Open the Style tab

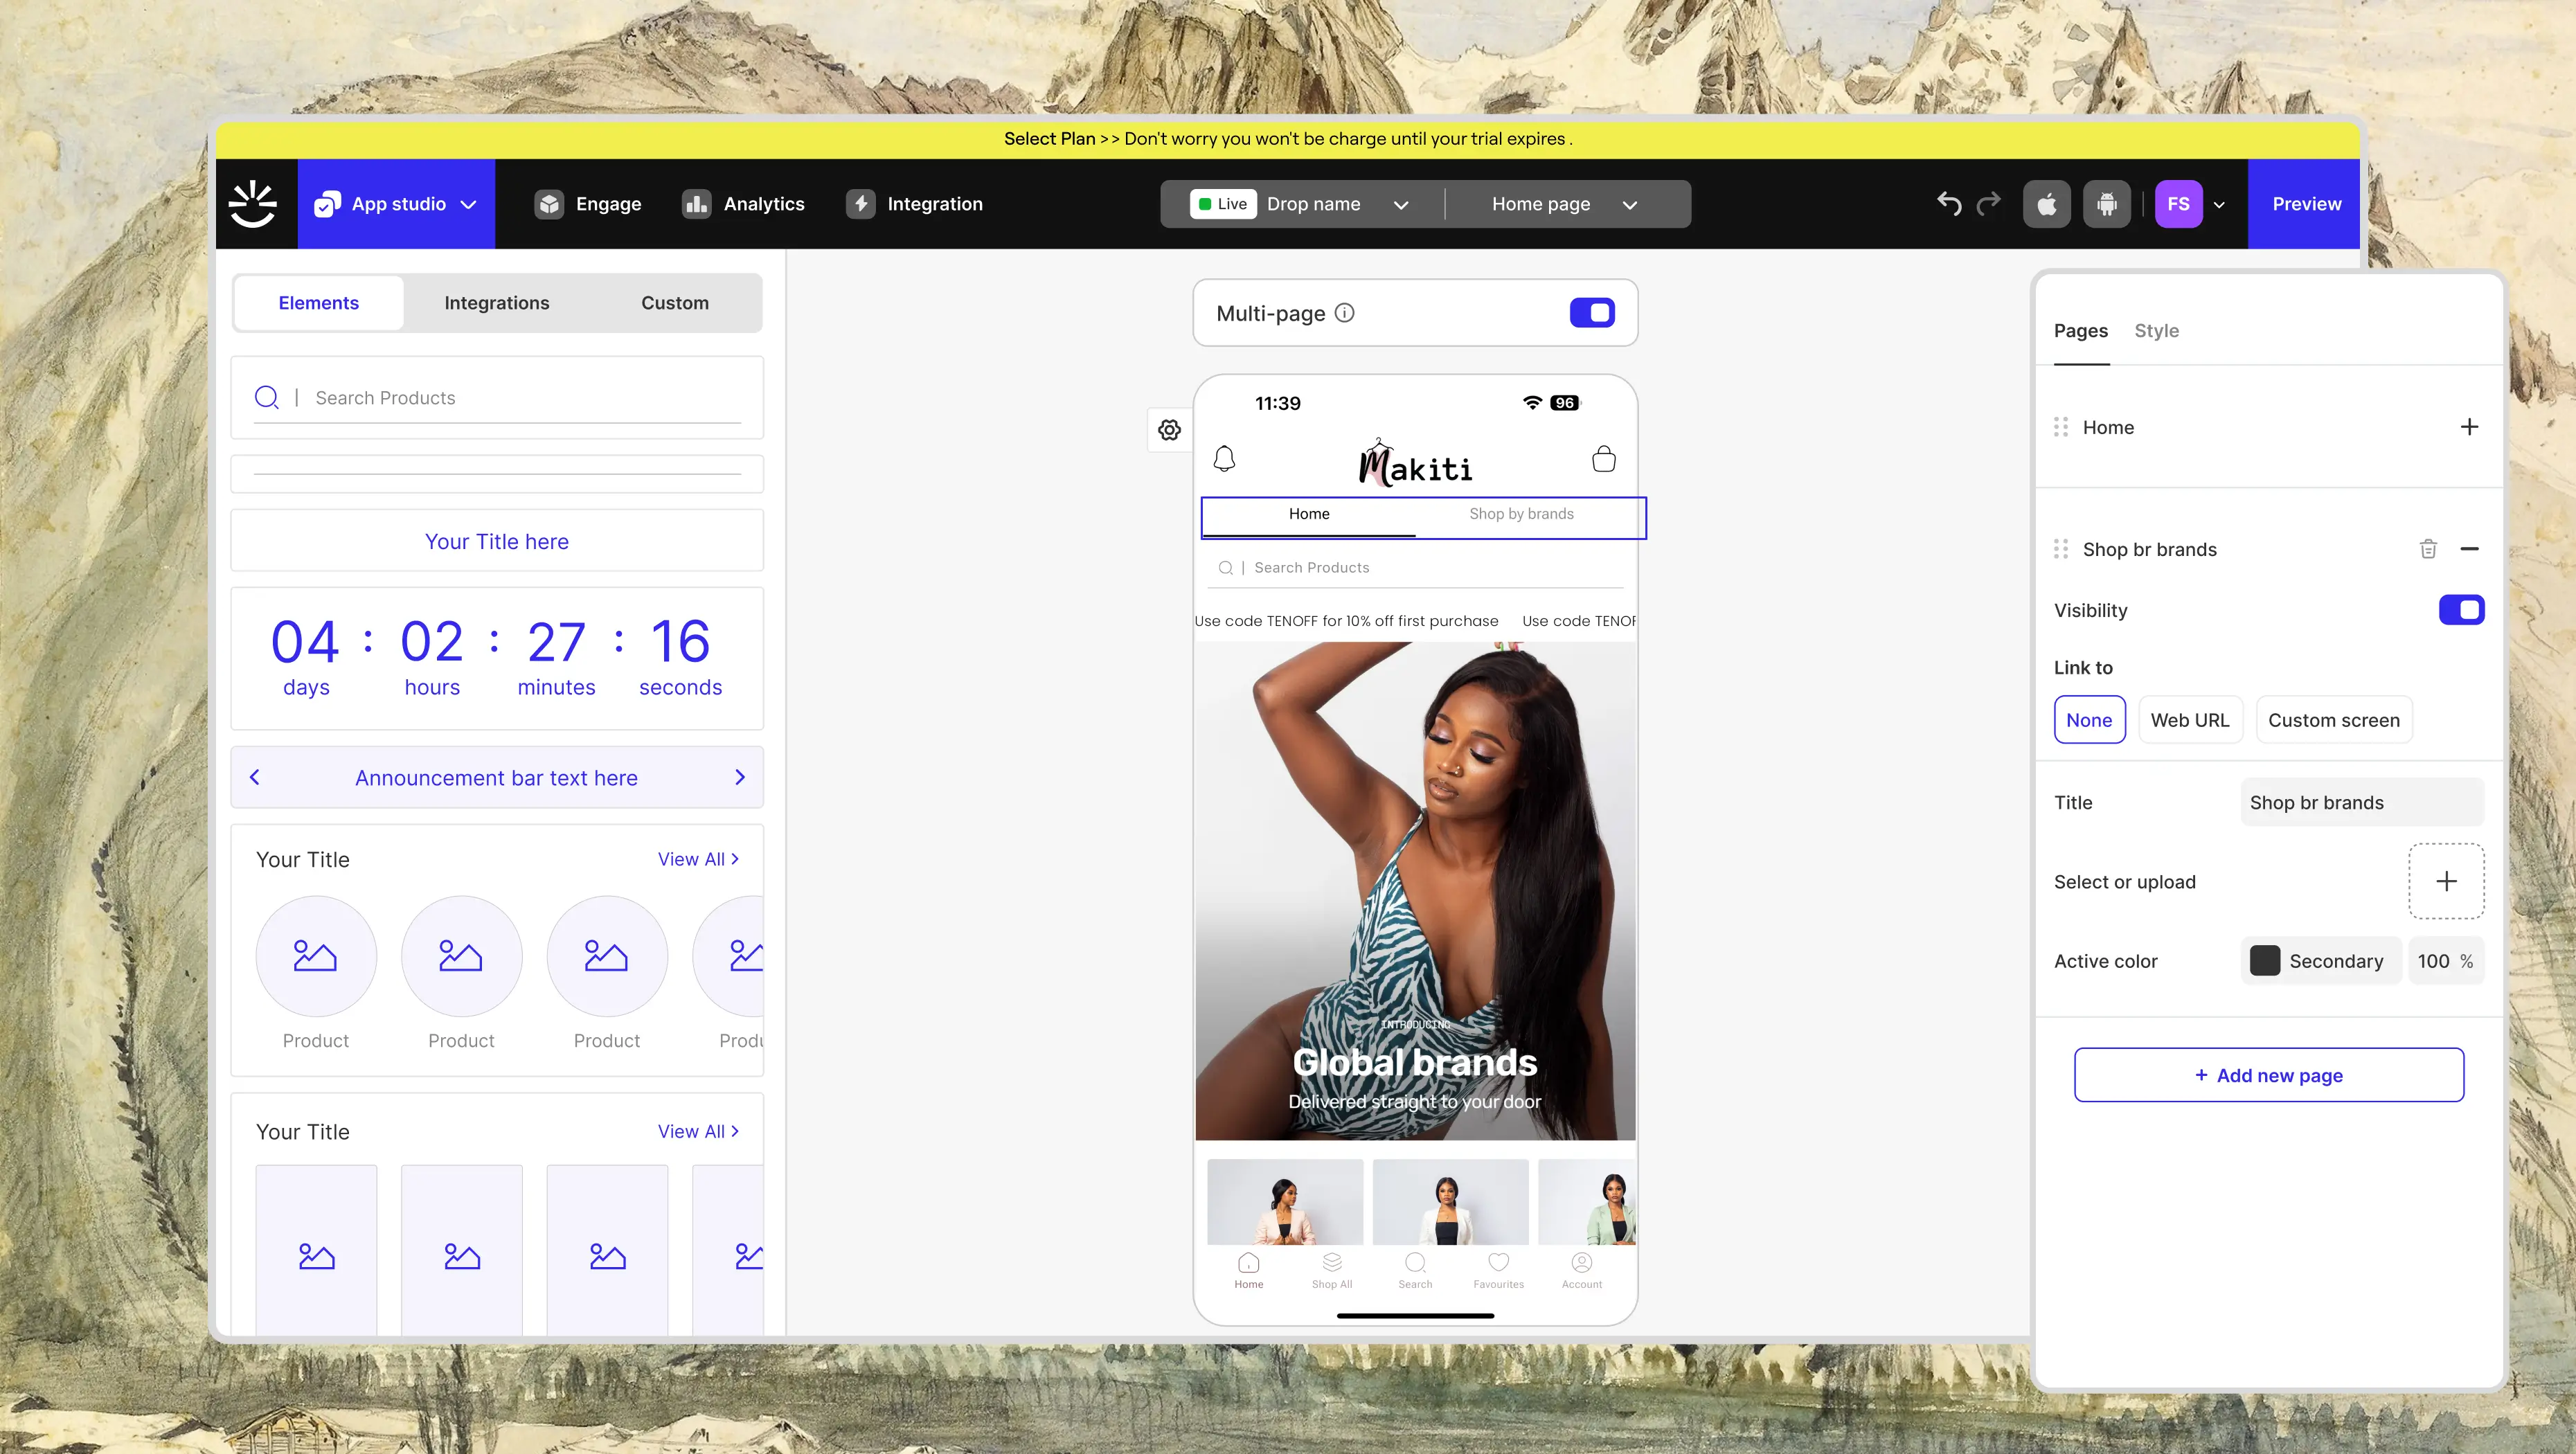(x=2156, y=331)
